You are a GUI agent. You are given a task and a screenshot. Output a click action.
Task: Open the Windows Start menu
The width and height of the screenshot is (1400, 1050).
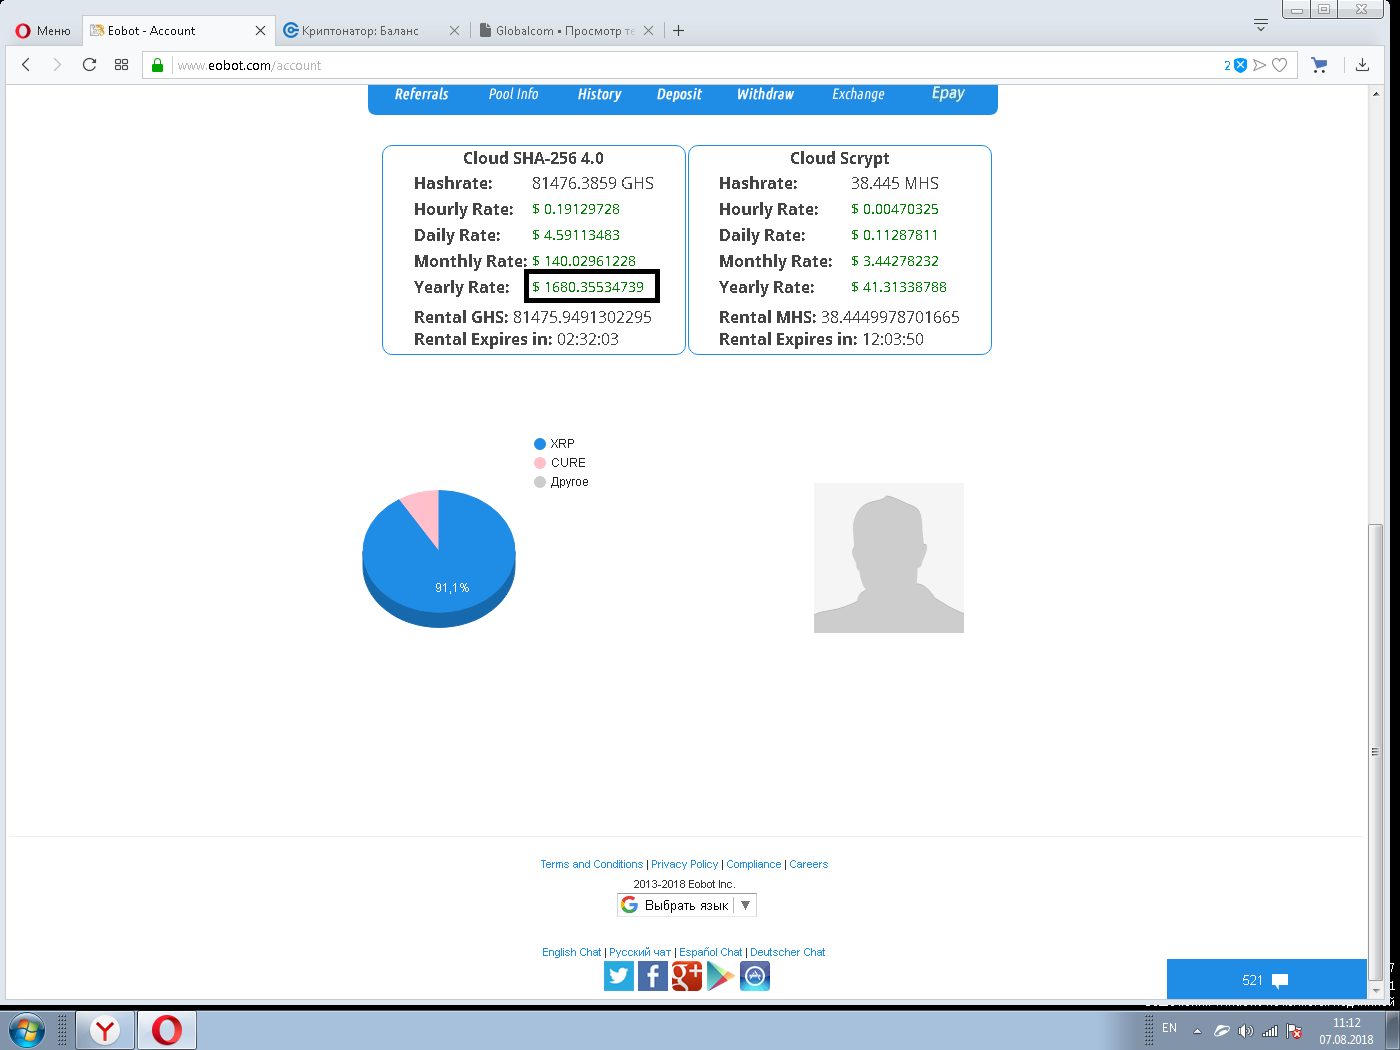pos(27,1030)
